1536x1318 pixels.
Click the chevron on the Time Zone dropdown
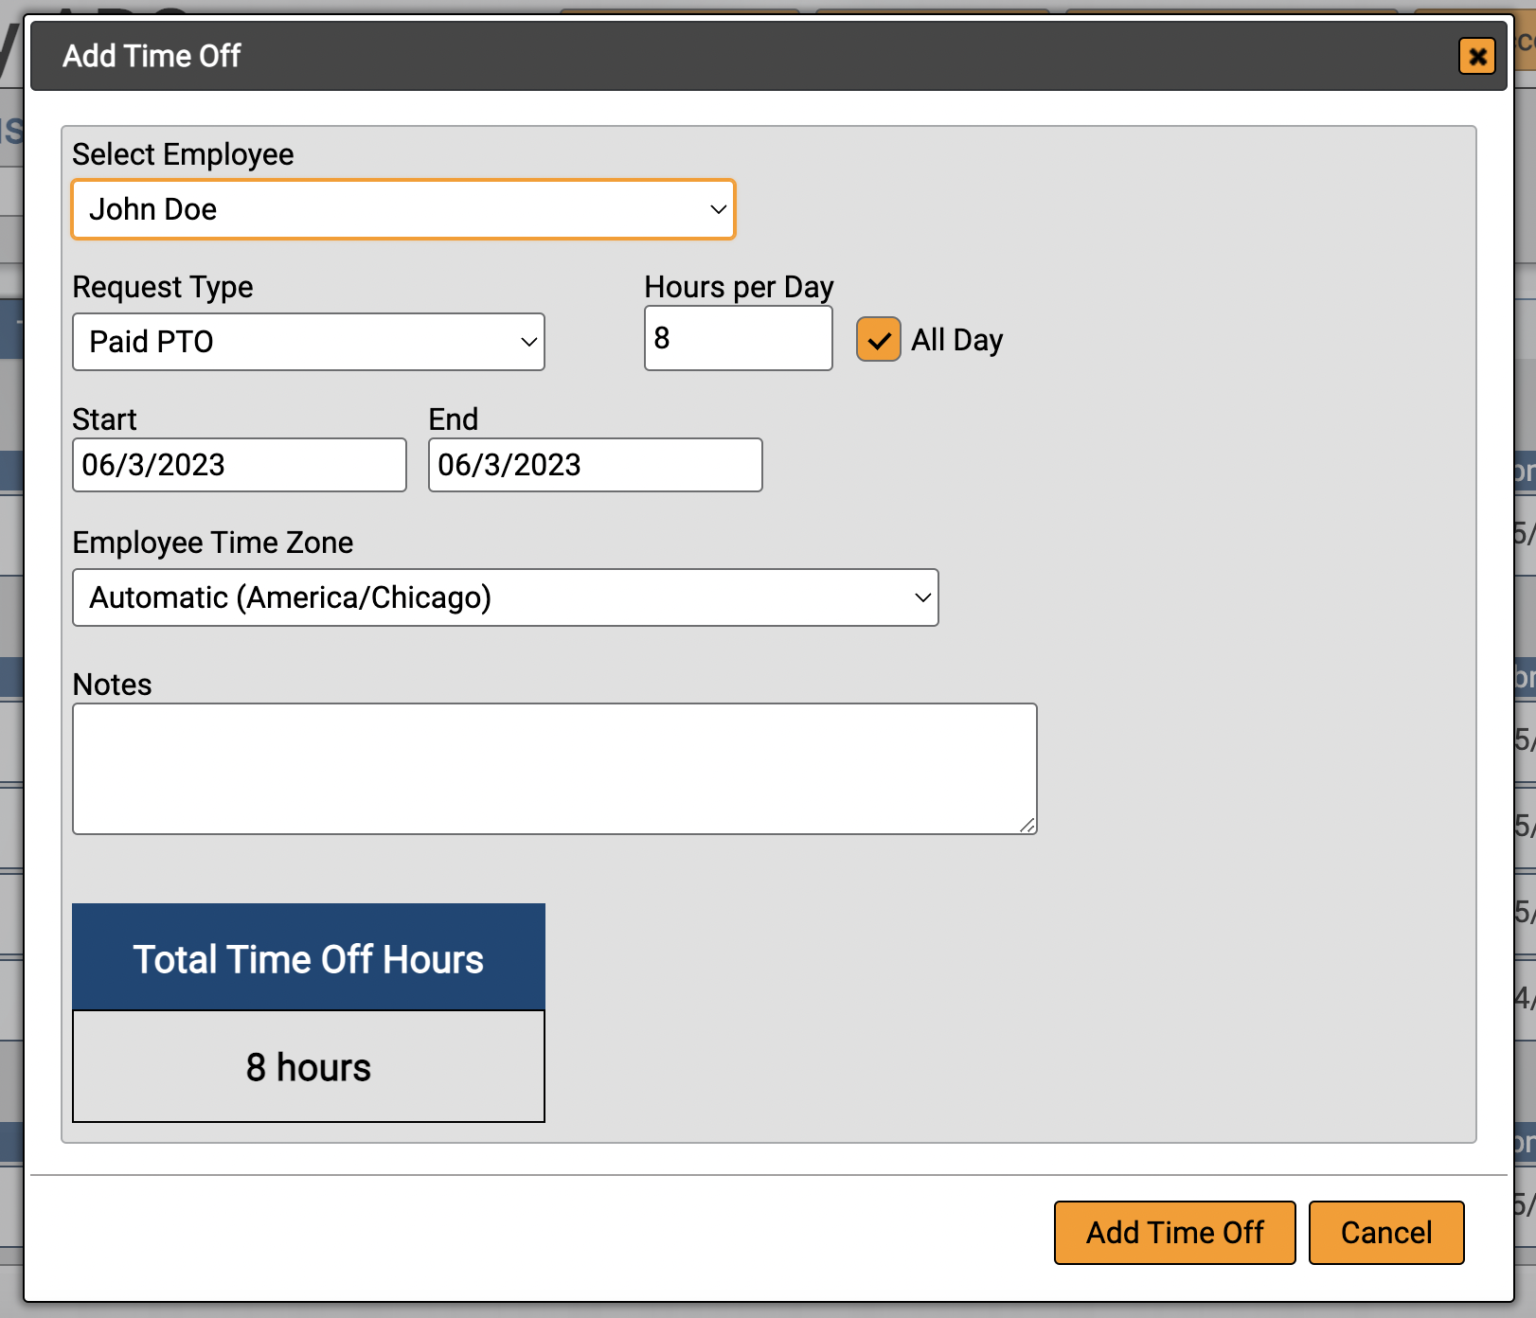click(922, 597)
